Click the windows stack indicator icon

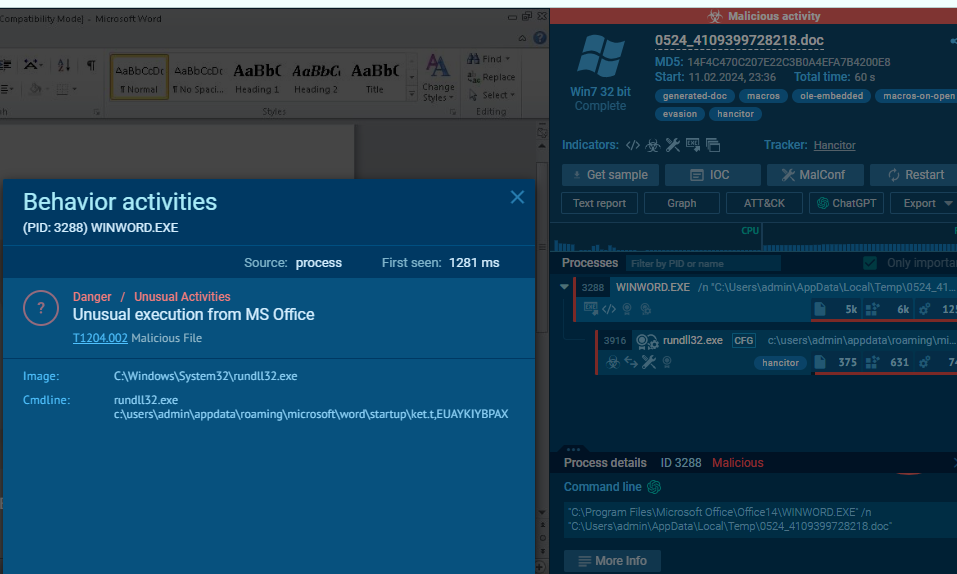pyautogui.click(x=713, y=145)
